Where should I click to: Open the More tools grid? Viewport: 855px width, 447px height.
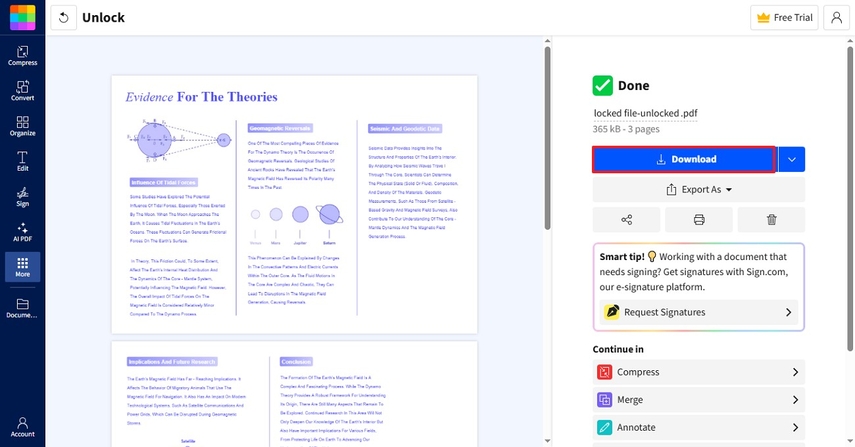(22, 267)
